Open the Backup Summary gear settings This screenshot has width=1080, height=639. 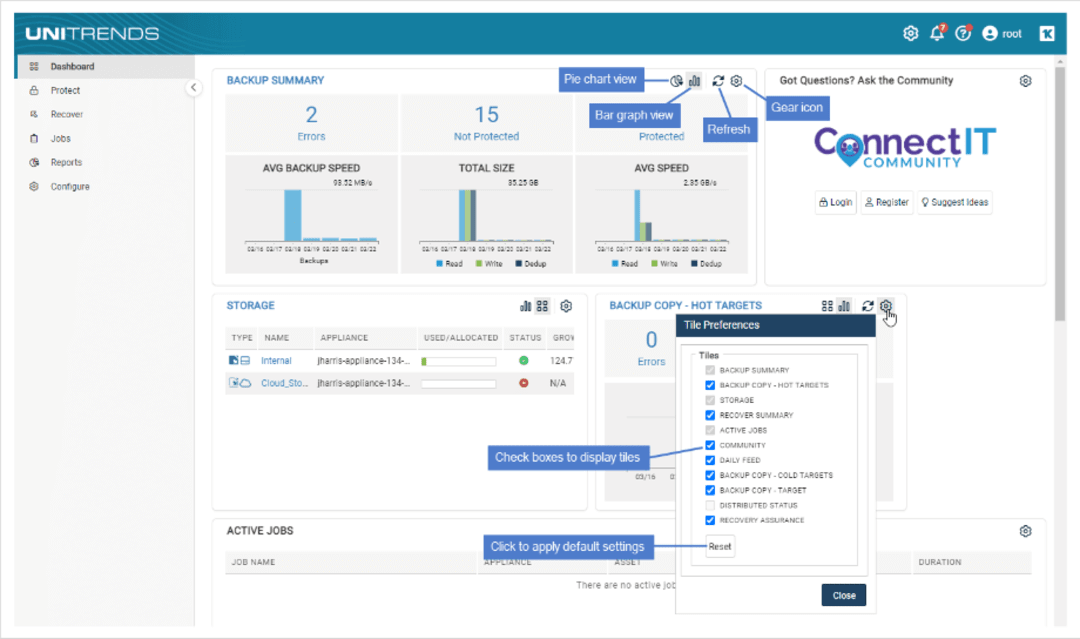[x=736, y=80]
